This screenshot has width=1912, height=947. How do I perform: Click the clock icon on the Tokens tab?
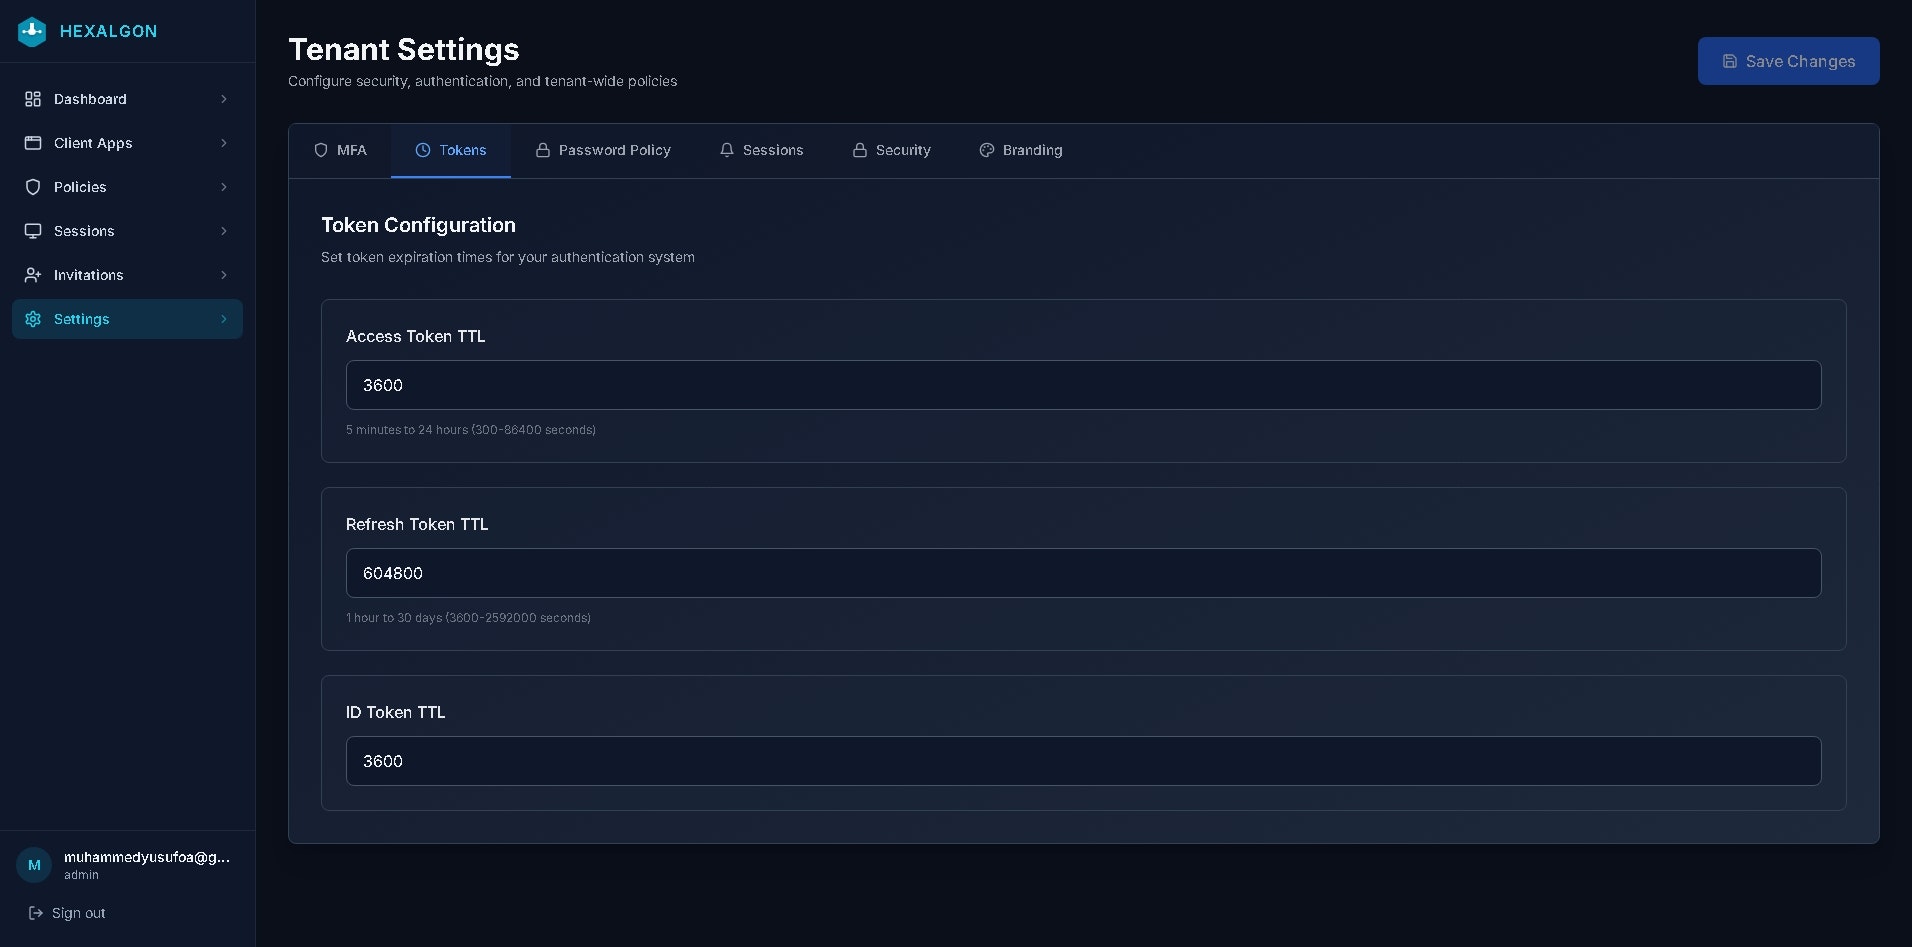click(421, 150)
